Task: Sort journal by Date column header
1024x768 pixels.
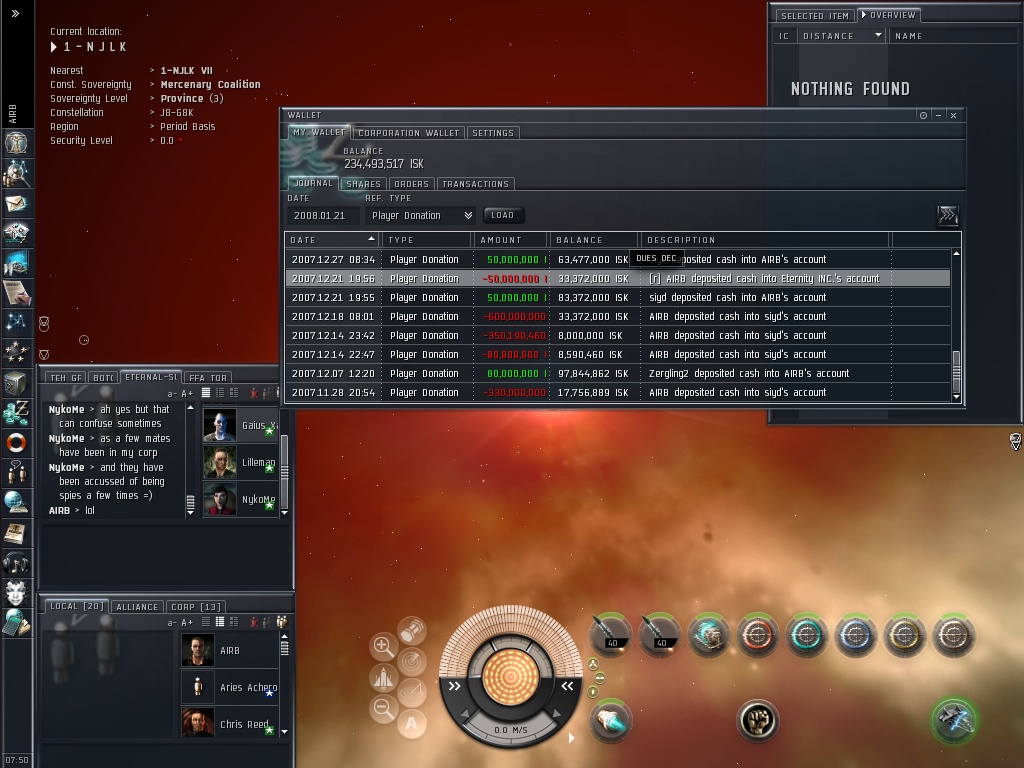Action: tap(333, 240)
